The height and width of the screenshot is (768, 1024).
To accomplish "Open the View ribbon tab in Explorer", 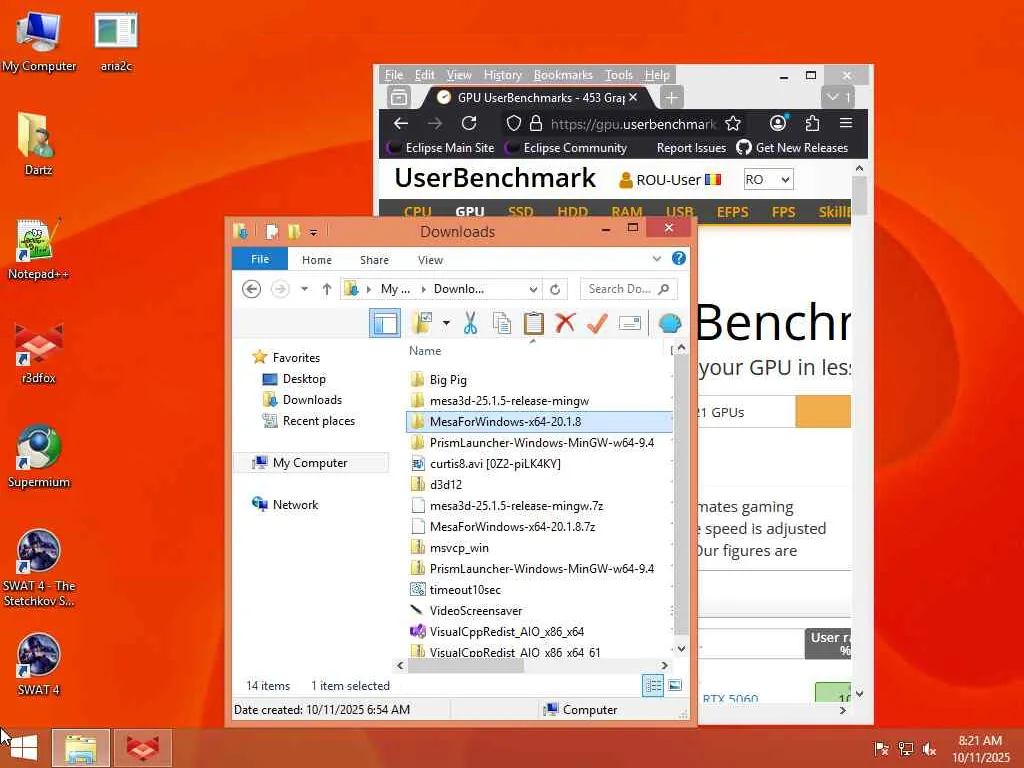I will tap(430, 260).
